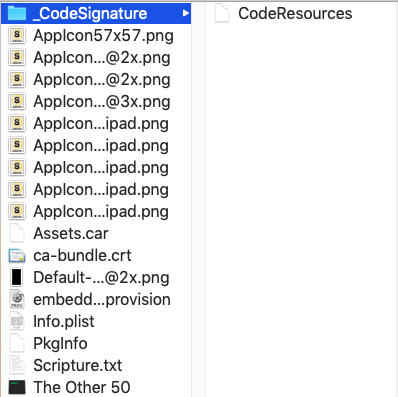
Task: Click the CodeResources blank file icon
Action: coord(222,13)
